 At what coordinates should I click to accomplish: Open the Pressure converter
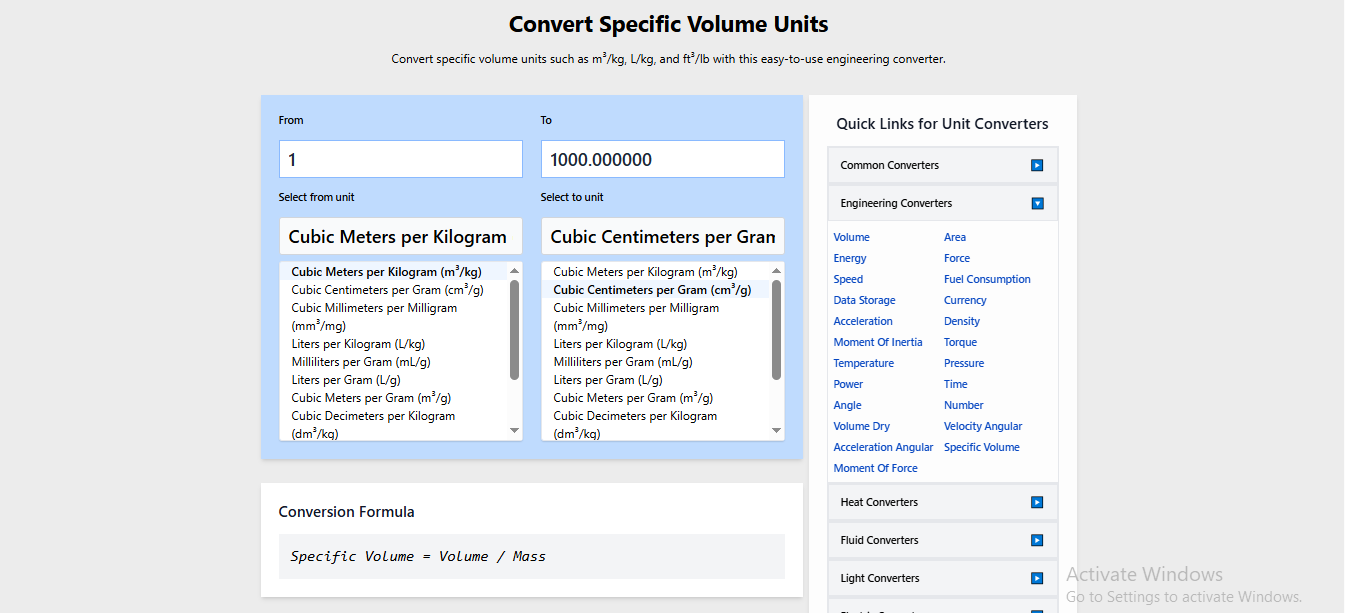click(x=963, y=362)
